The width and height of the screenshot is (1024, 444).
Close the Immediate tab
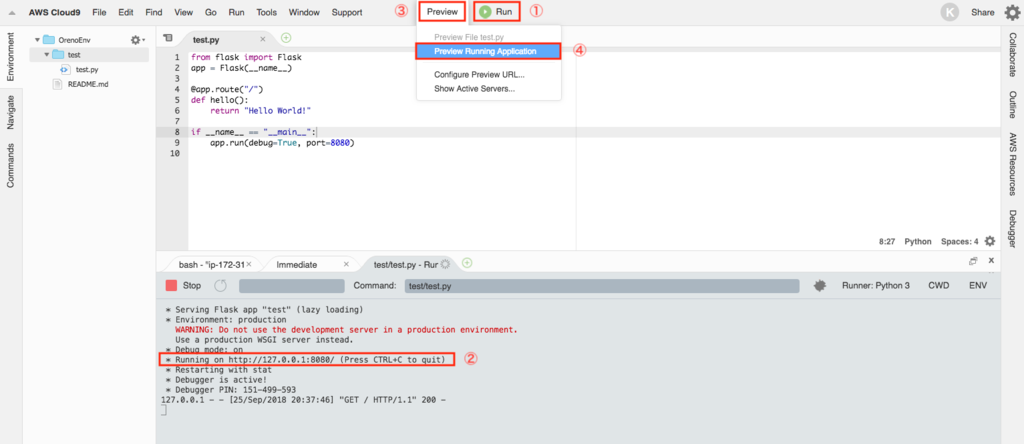[x=346, y=264]
